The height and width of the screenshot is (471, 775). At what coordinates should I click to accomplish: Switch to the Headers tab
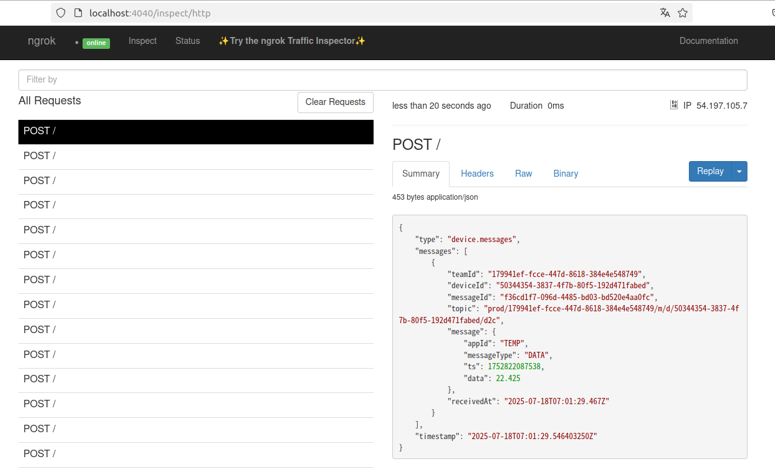coord(477,174)
